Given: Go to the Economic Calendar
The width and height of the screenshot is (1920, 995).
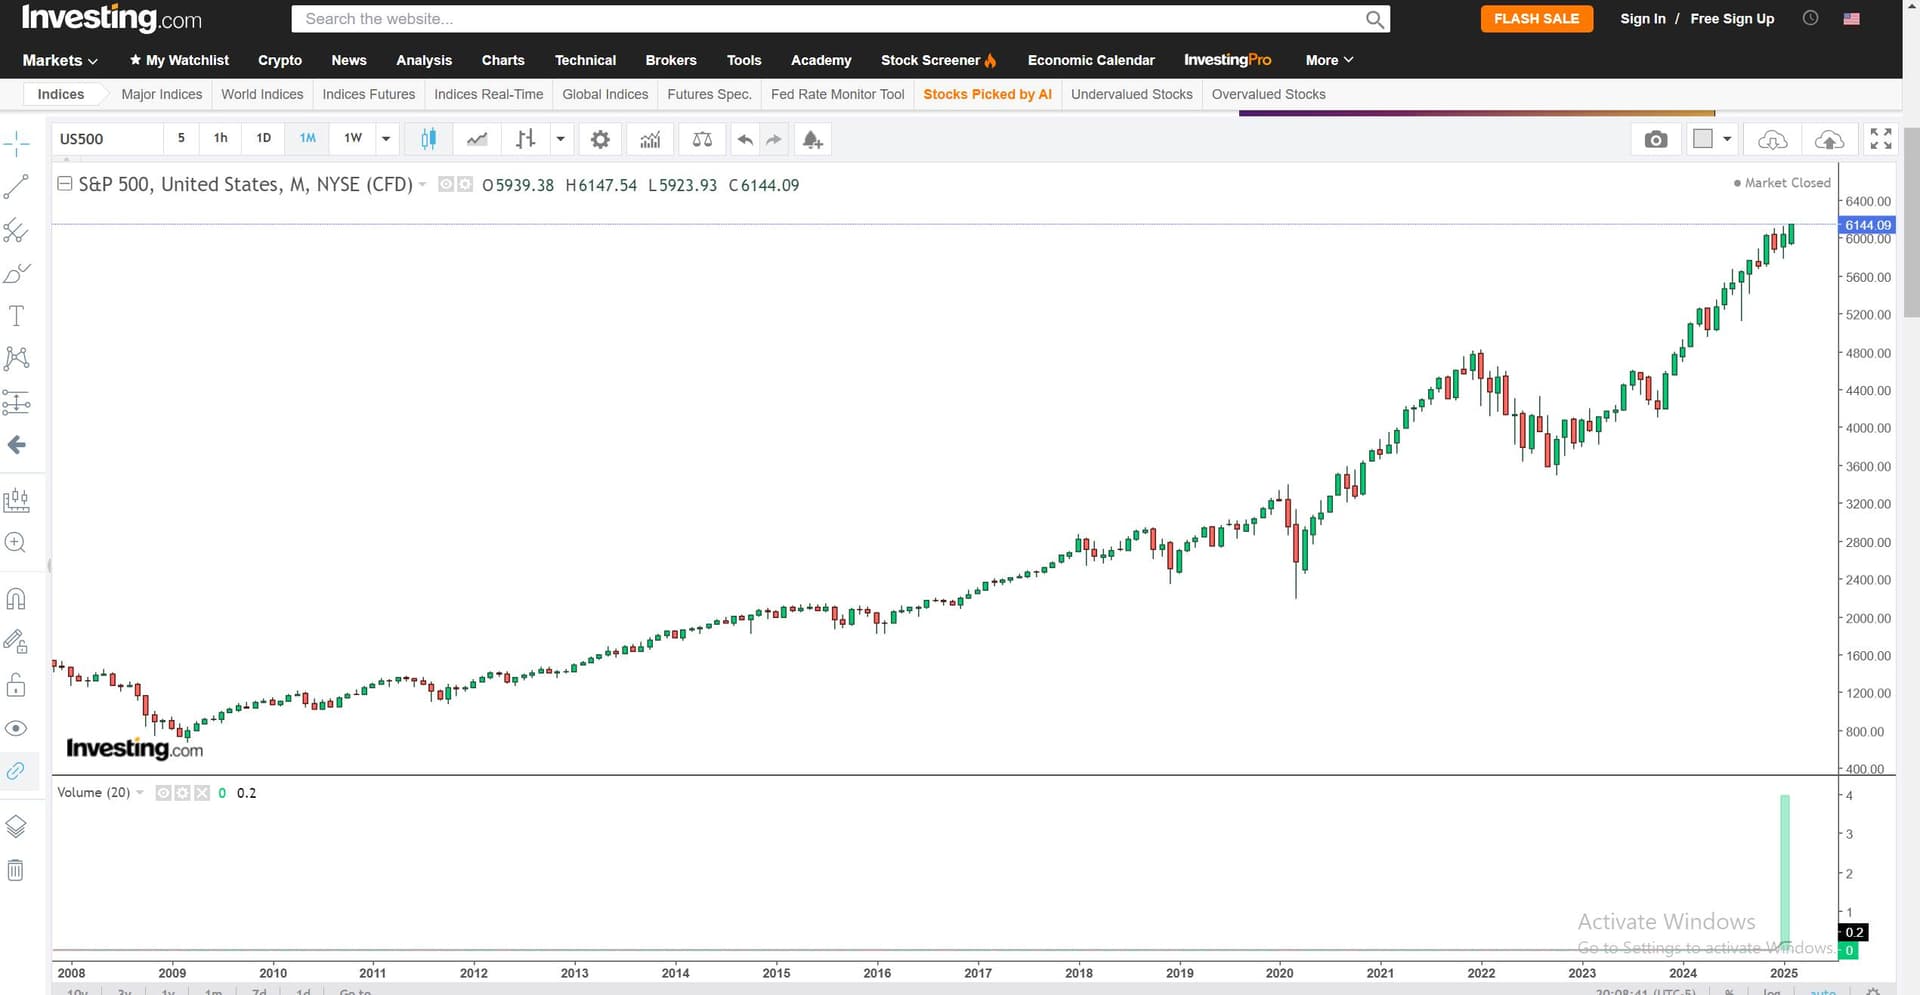Looking at the screenshot, I should click(1091, 60).
